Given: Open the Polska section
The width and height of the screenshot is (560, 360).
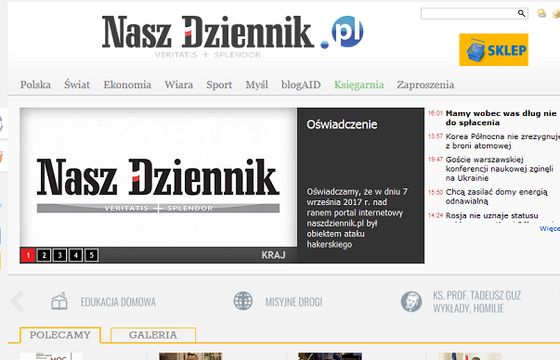Looking at the screenshot, I should [x=35, y=85].
